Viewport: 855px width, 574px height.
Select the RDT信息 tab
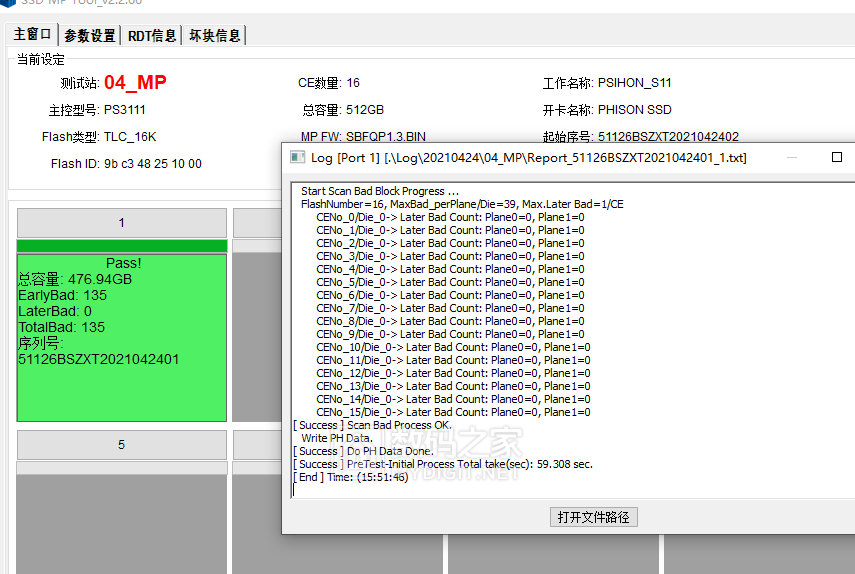click(153, 36)
